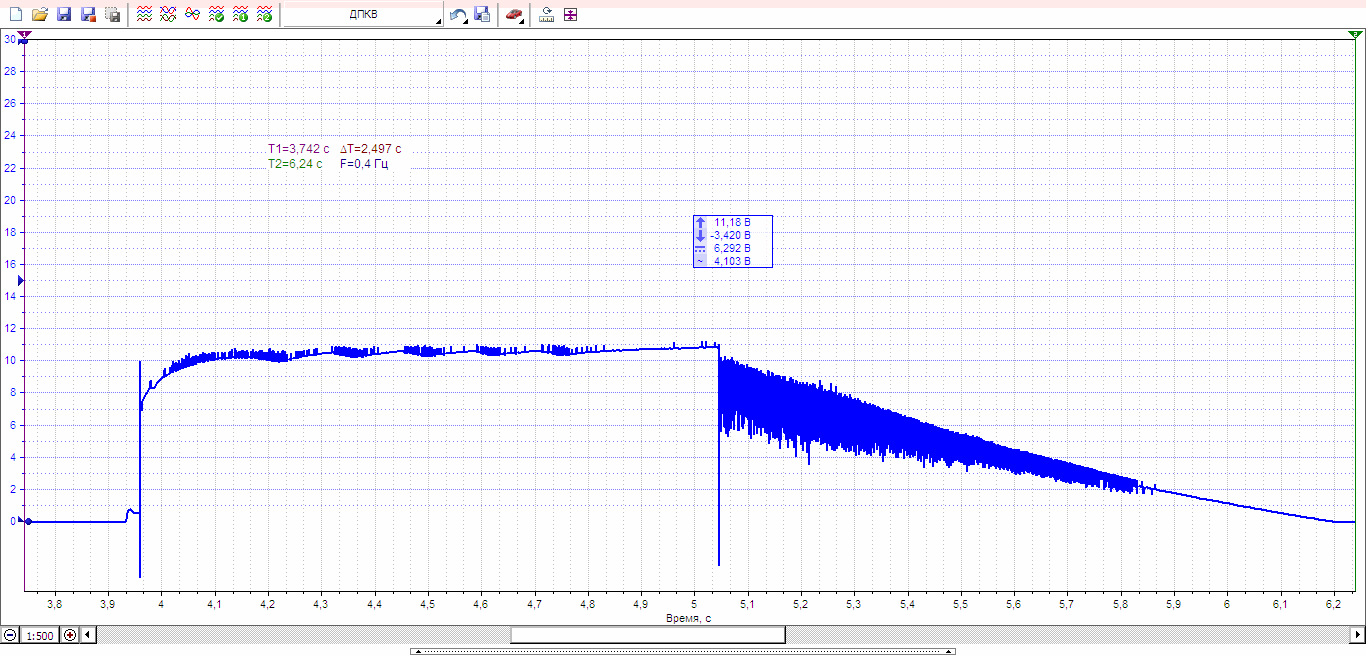Click the -3,420 В minimum voltage value
The height and width of the screenshot is (656, 1366).
[730, 235]
